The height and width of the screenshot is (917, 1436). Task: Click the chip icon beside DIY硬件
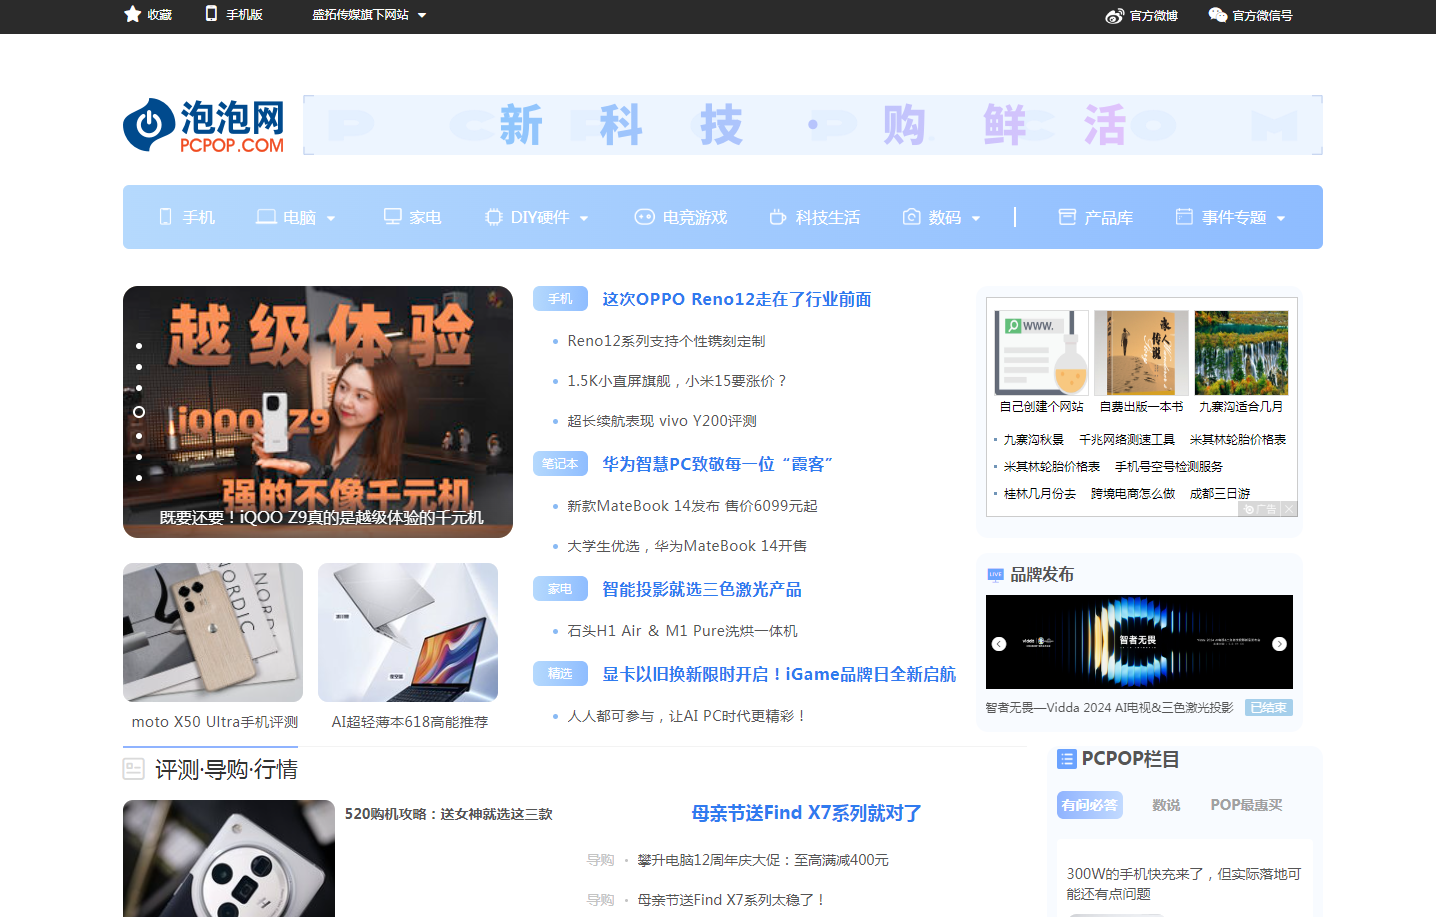[494, 217]
